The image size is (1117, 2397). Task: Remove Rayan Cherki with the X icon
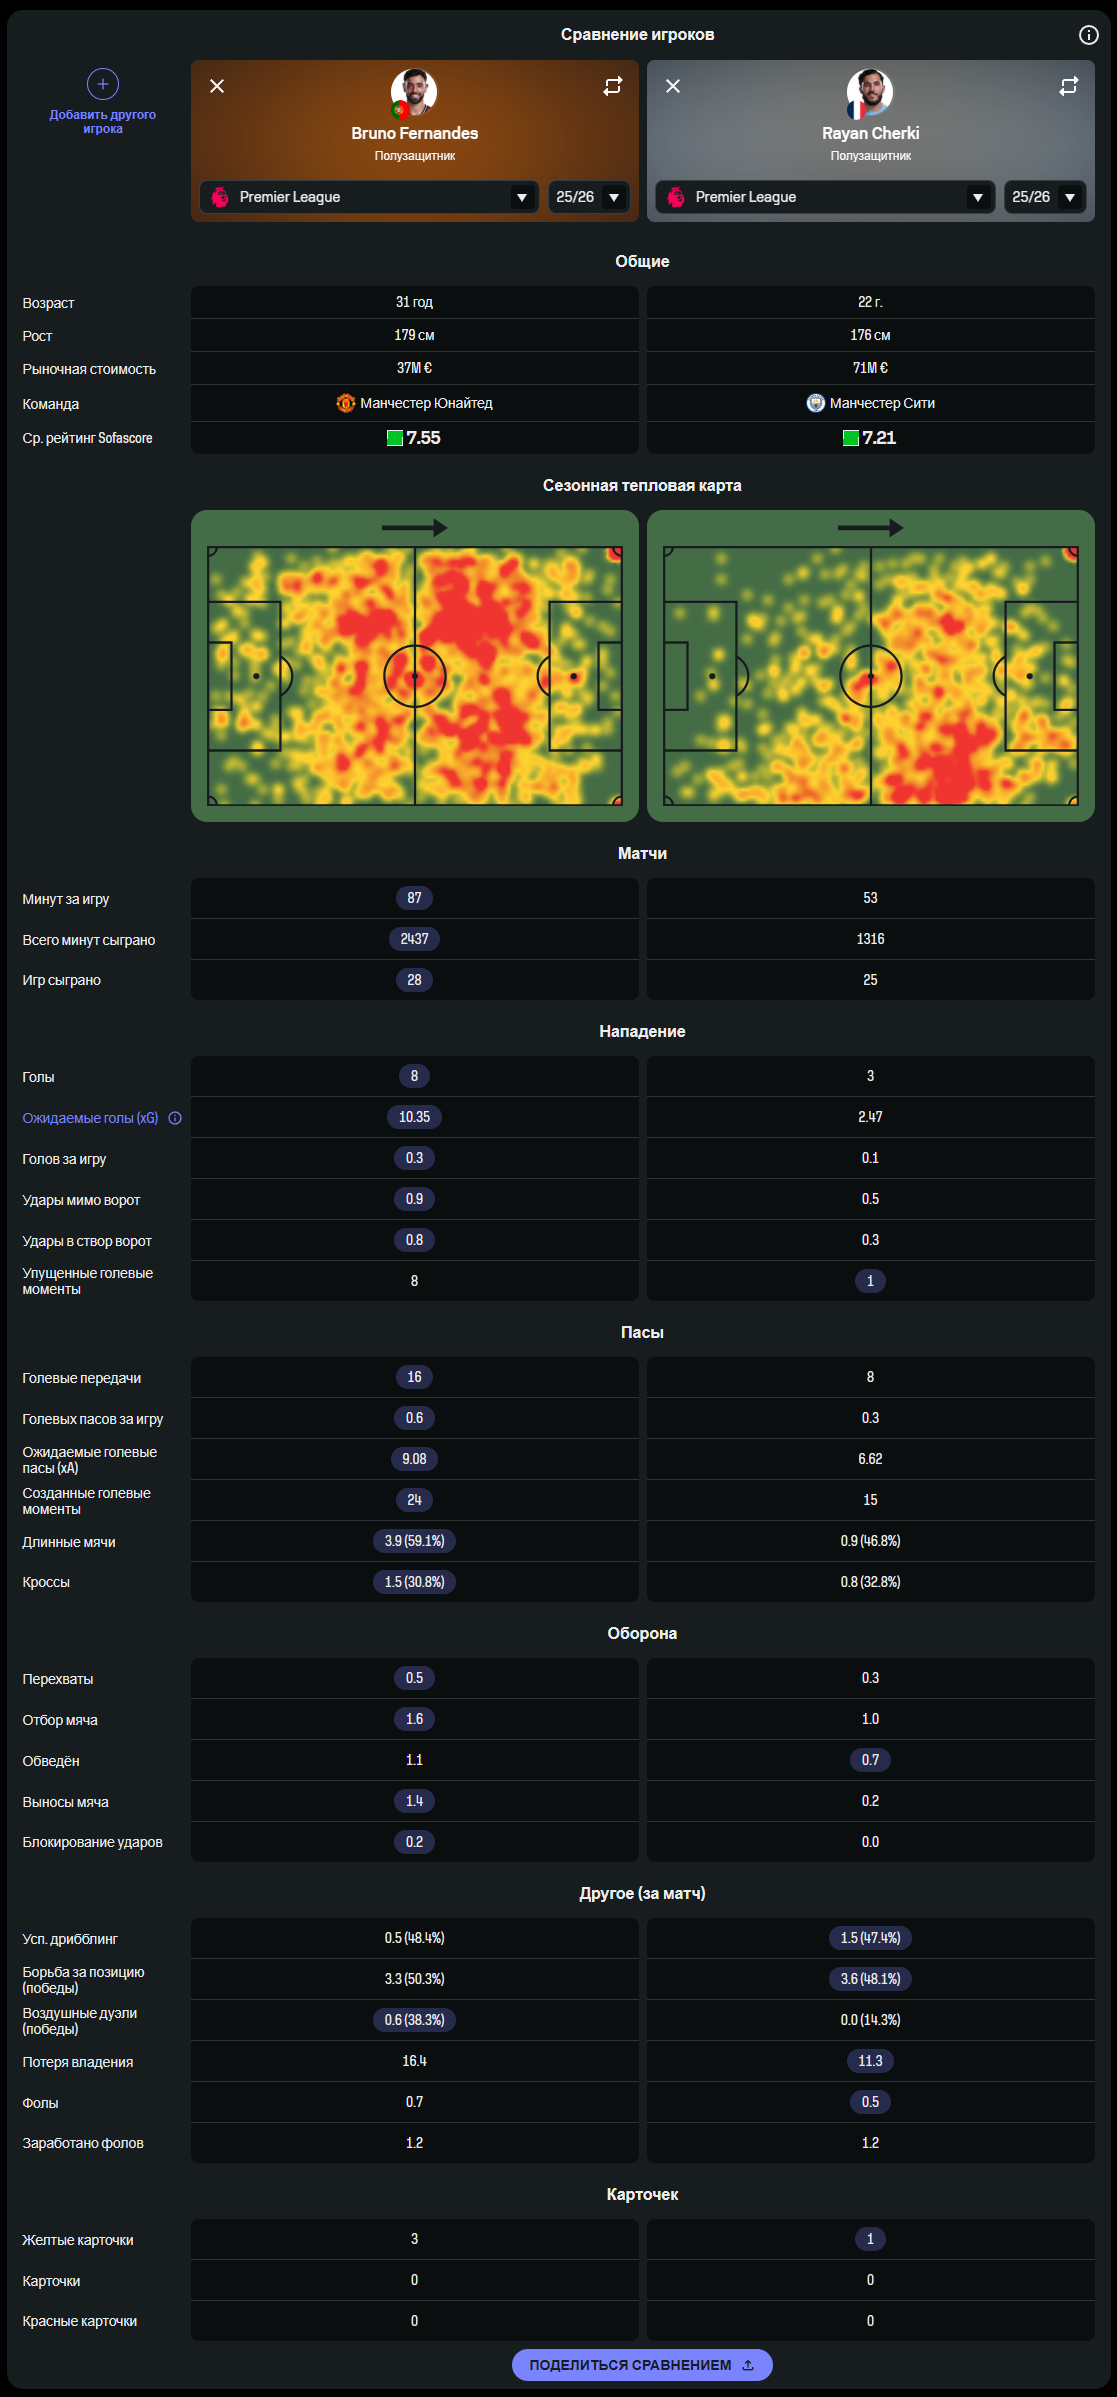tap(673, 86)
